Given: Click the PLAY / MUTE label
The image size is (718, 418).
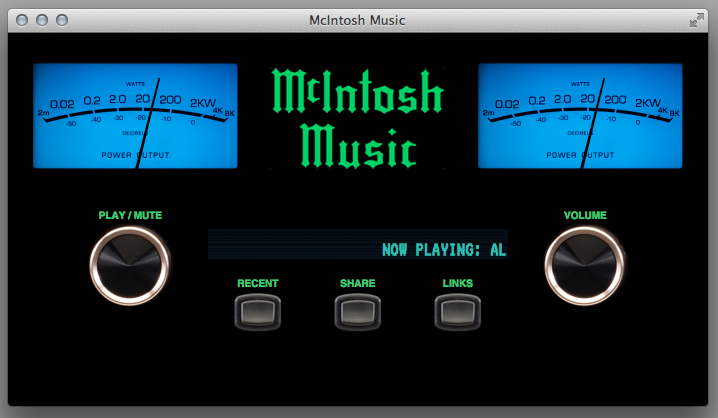Looking at the screenshot, I should click(130, 215).
